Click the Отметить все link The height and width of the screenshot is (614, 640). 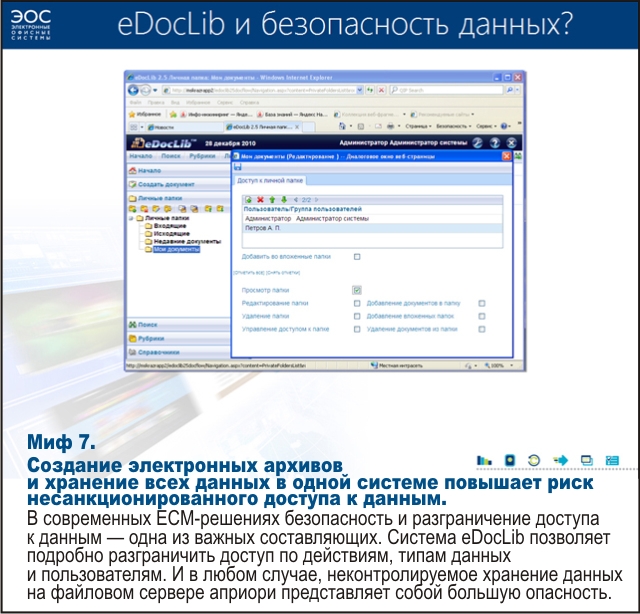click(249, 272)
